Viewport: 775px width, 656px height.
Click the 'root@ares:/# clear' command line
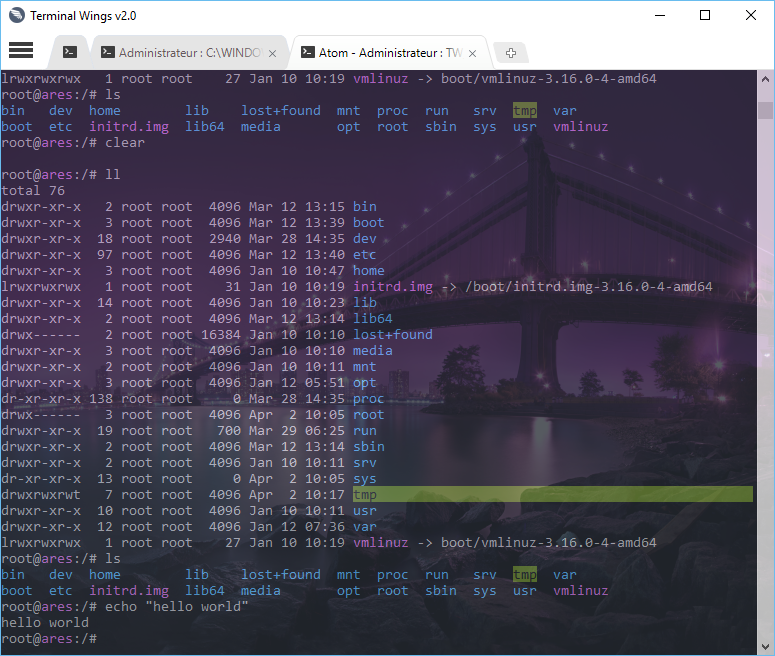tap(73, 143)
